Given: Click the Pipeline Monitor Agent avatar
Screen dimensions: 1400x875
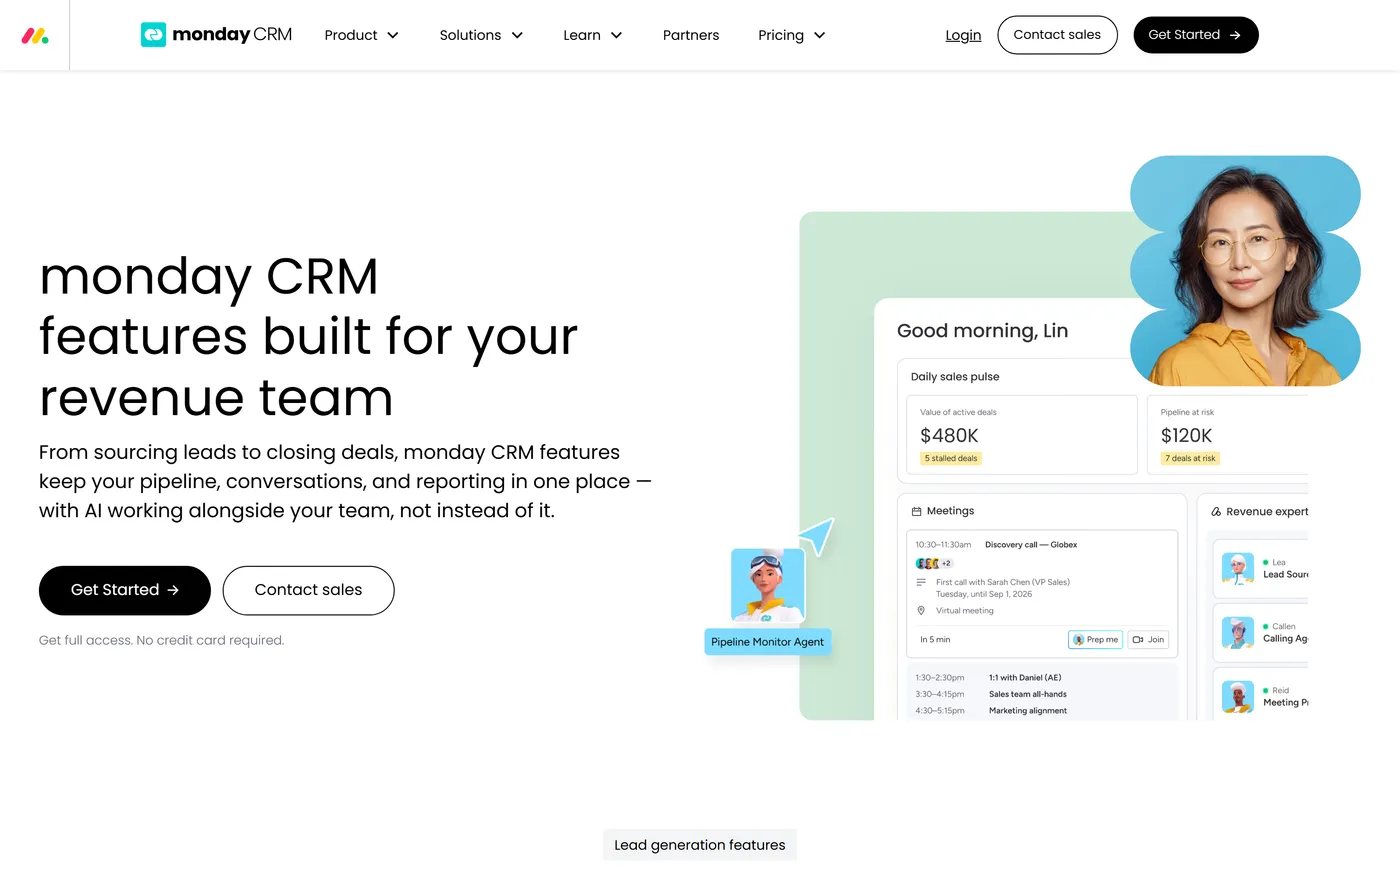Looking at the screenshot, I should 767,585.
